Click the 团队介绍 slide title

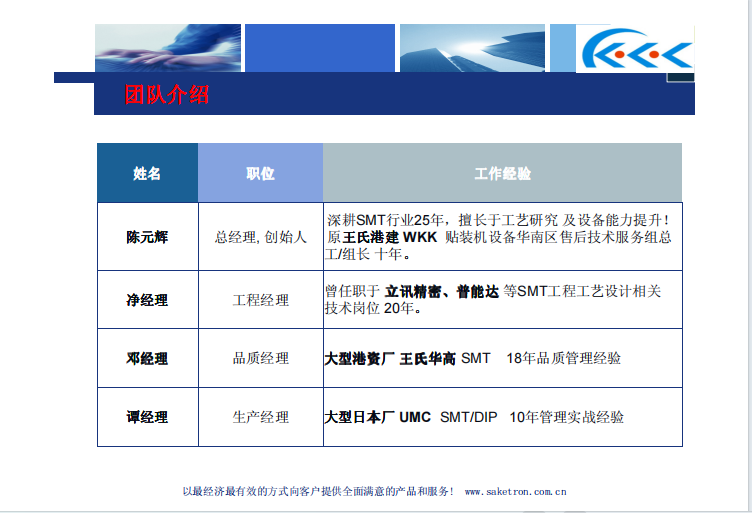tap(166, 96)
